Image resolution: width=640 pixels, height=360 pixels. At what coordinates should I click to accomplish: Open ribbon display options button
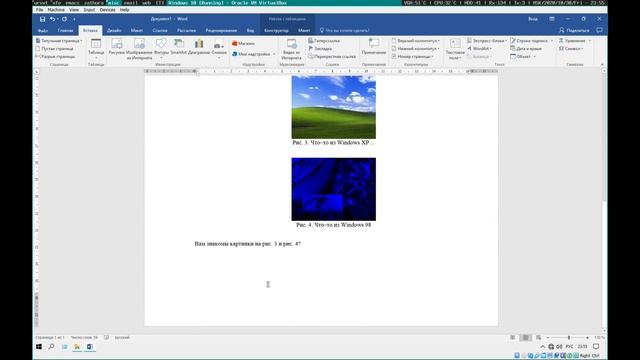[552, 19]
